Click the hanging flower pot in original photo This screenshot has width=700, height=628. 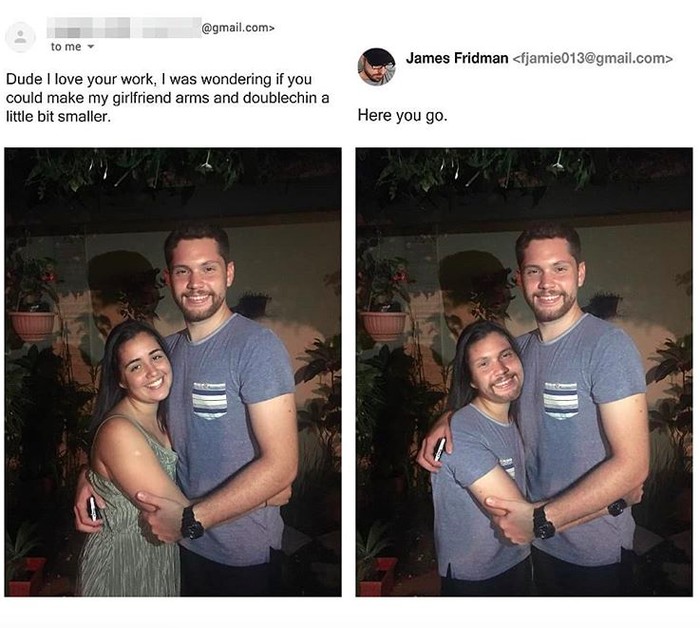tap(32, 322)
